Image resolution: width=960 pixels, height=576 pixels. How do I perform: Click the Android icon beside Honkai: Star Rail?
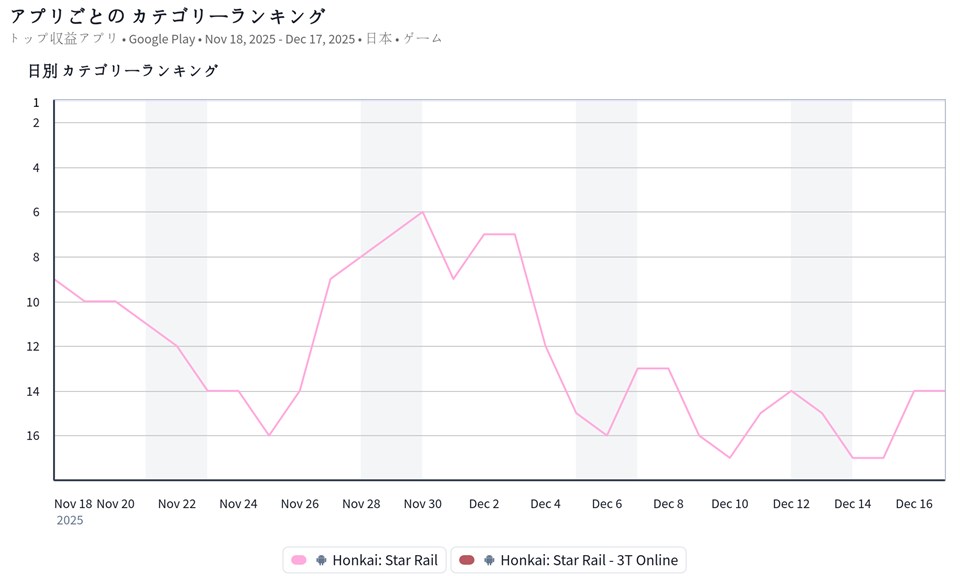pyautogui.click(x=321, y=560)
